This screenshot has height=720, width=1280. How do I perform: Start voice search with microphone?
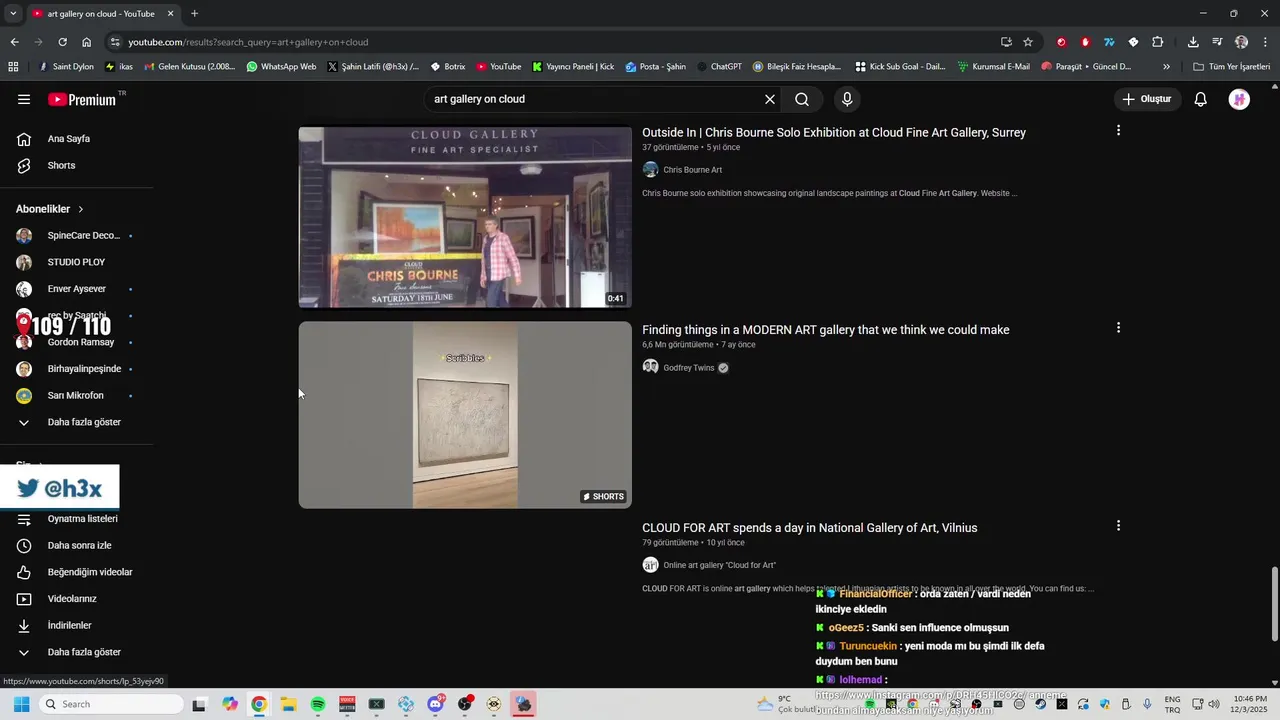(847, 99)
